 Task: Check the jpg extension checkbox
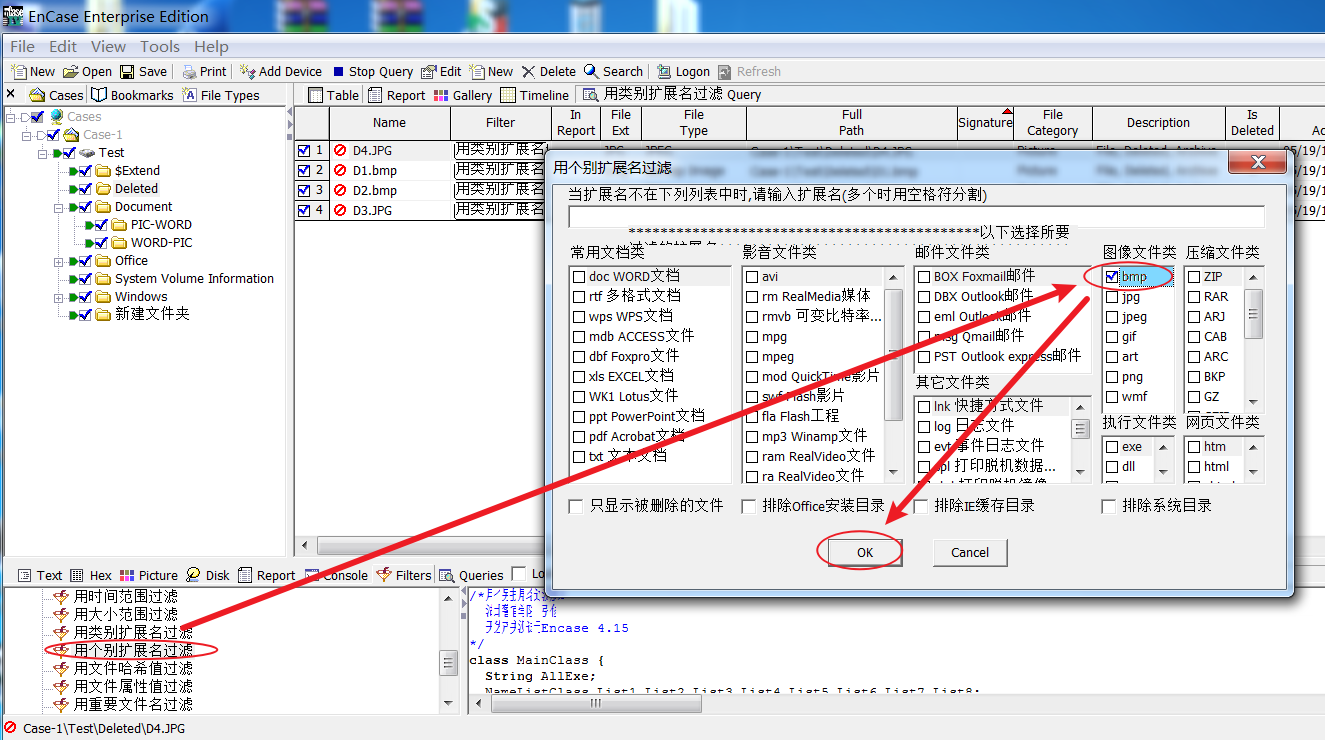(1112, 296)
